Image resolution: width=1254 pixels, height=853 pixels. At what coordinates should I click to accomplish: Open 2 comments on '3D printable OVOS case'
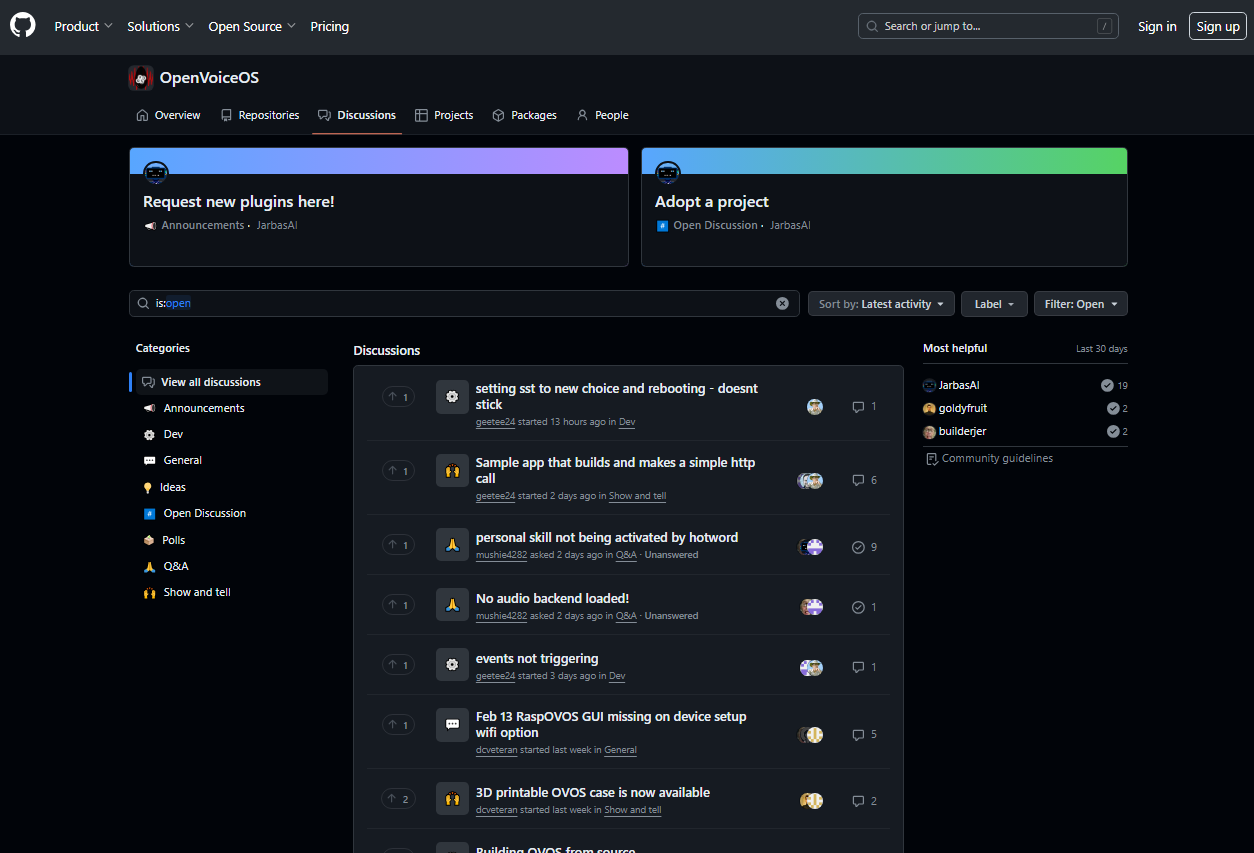click(x=864, y=801)
